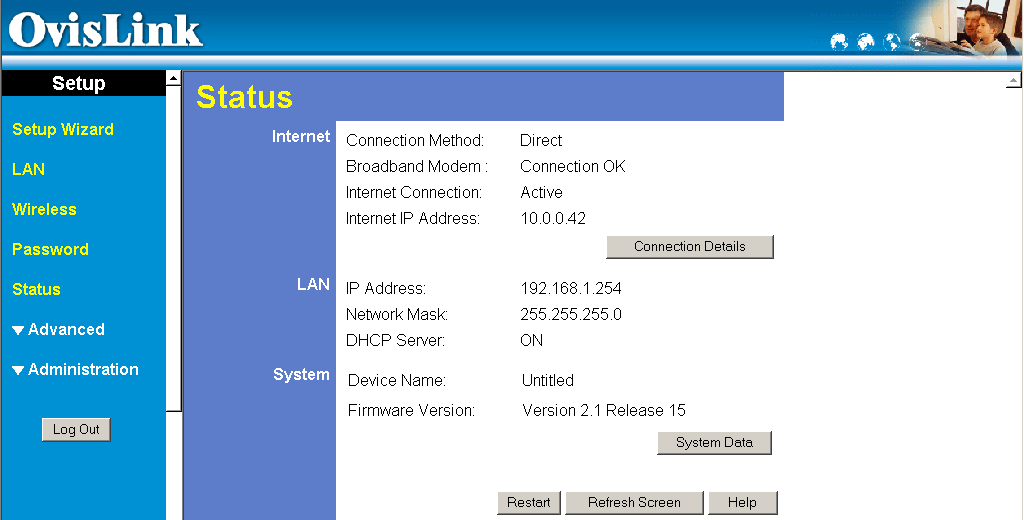This screenshot has width=1024, height=520.
Task: Open System Data
Action: (714, 443)
